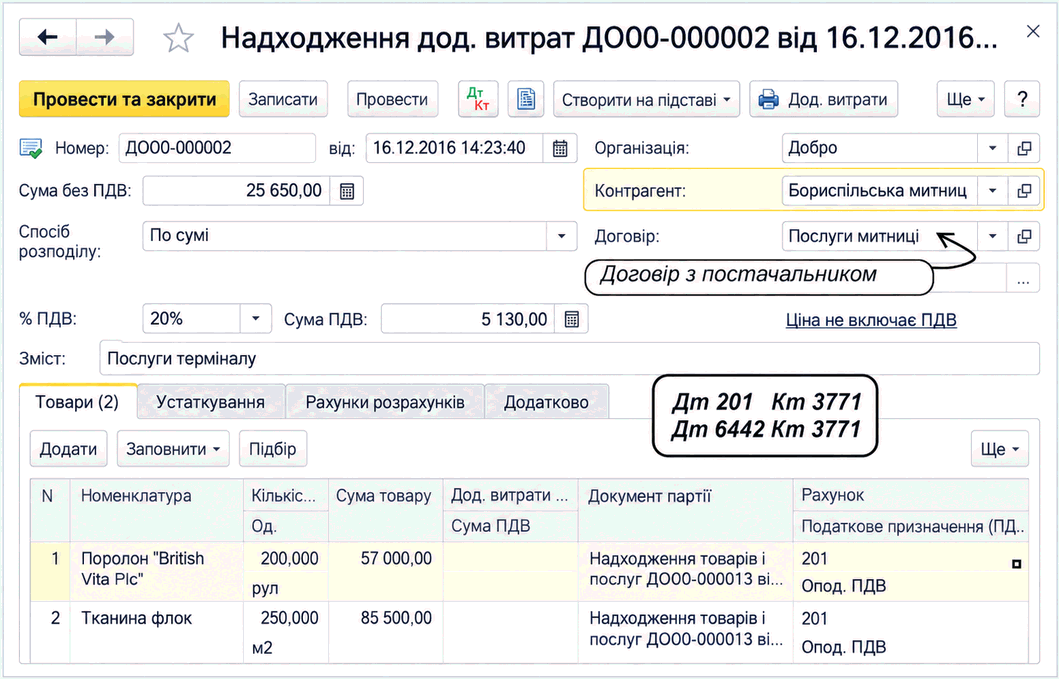1059x679 pixels.
Task: Click the Підбір button
Action: [273, 449]
